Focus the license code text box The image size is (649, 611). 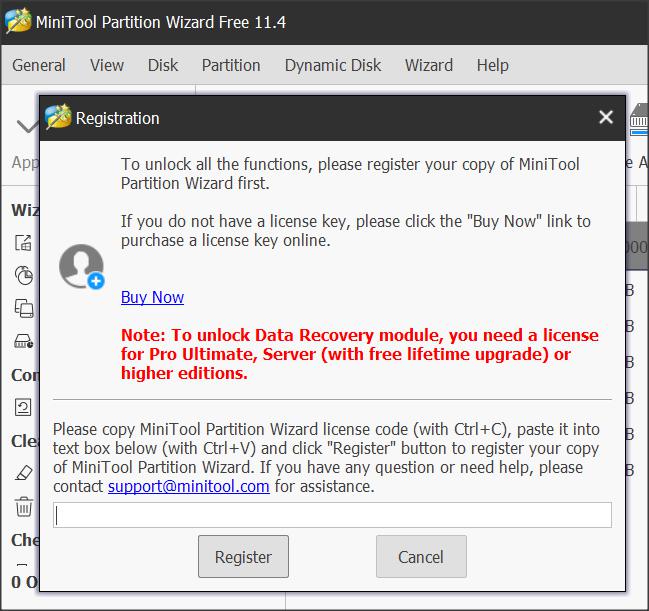(x=332, y=515)
